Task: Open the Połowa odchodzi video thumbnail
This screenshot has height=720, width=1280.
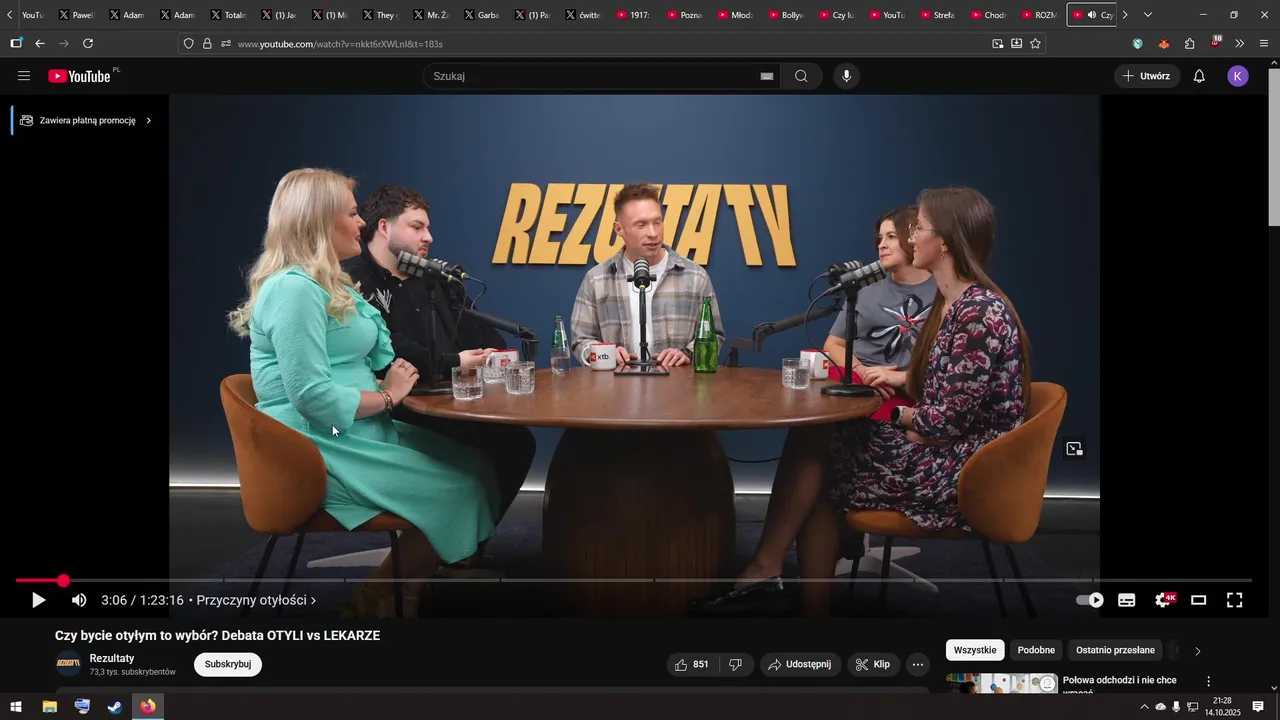Action: [1002, 683]
